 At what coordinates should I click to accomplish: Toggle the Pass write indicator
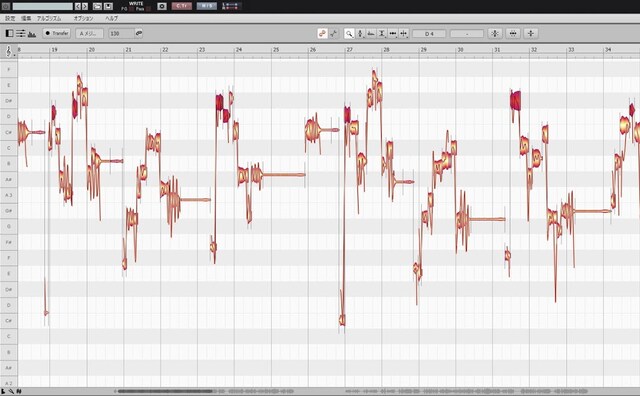[x=148, y=9]
